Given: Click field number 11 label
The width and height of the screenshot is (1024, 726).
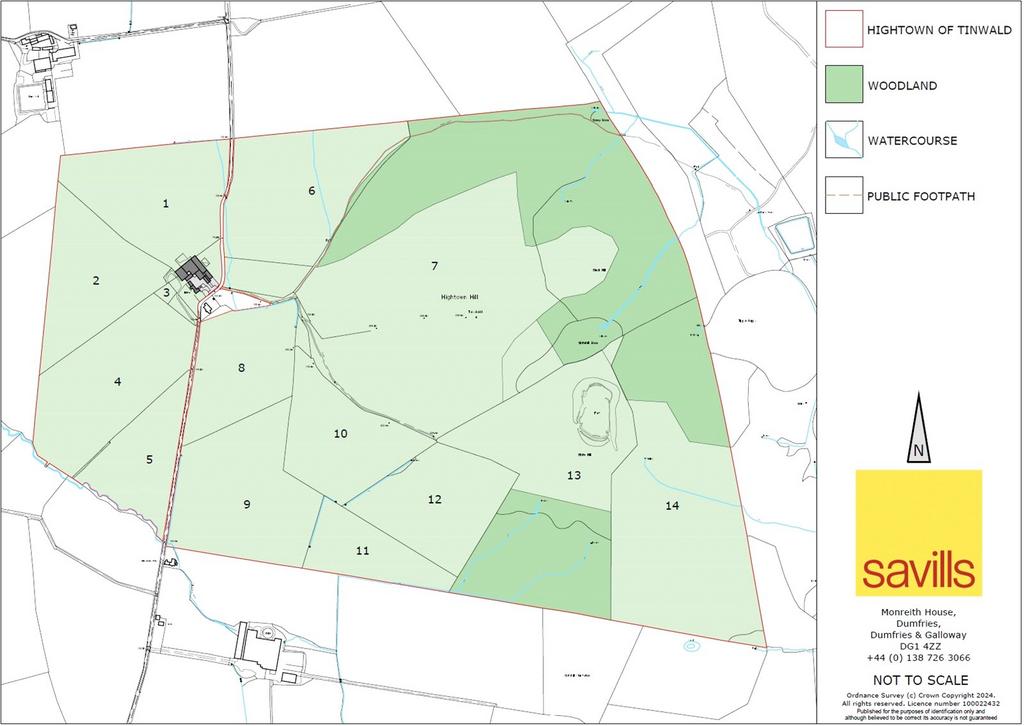Looking at the screenshot, I should click(362, 550).
